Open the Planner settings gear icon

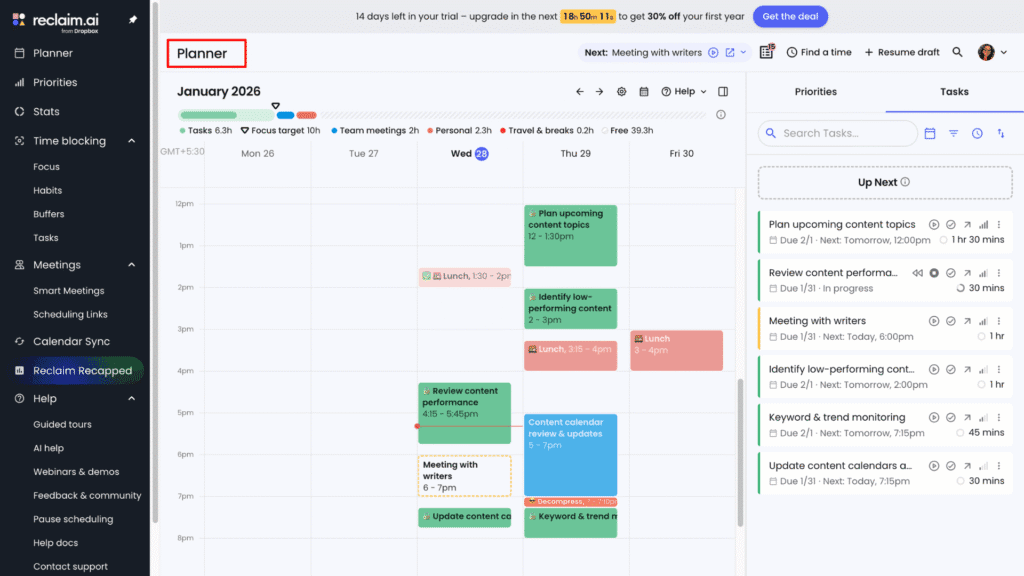(622, 91)
